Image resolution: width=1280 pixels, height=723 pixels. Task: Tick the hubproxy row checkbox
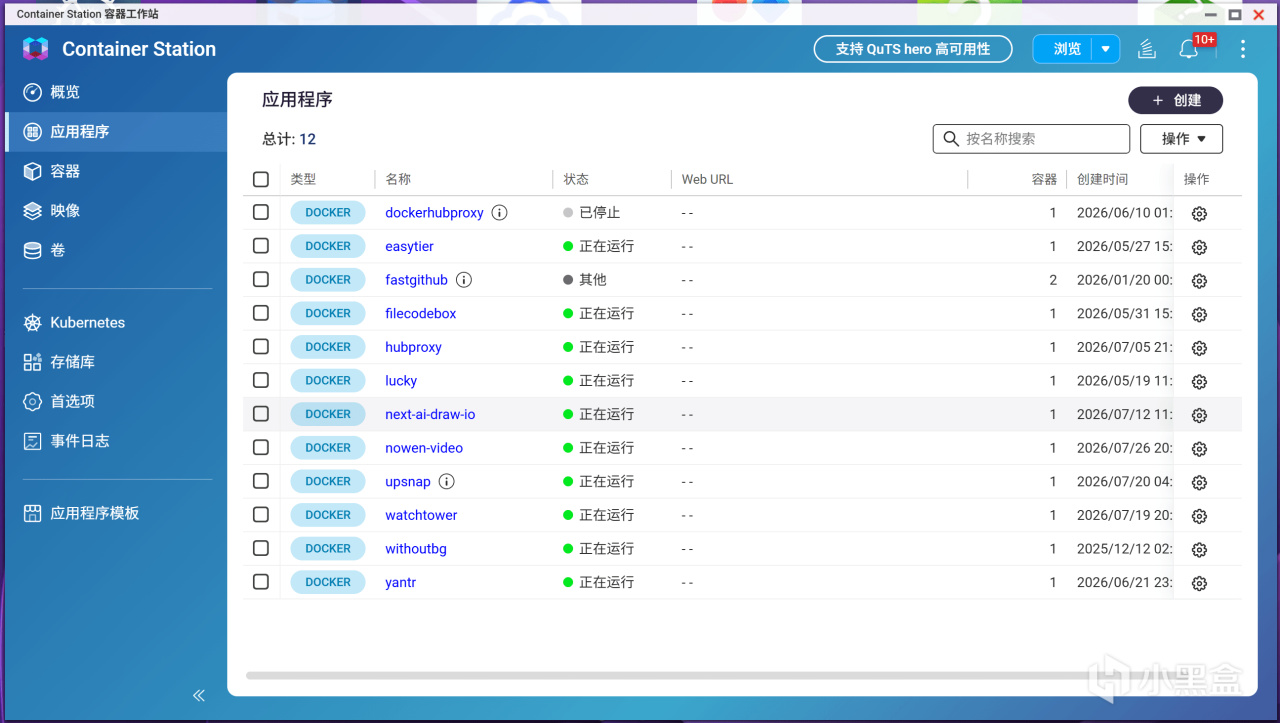[261, 346]
